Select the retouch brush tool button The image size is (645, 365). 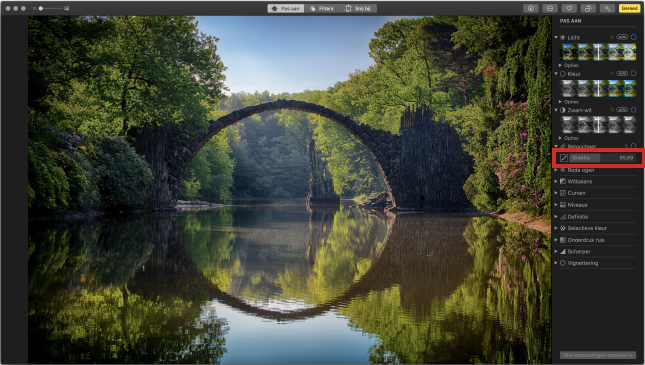click(564, 158)
